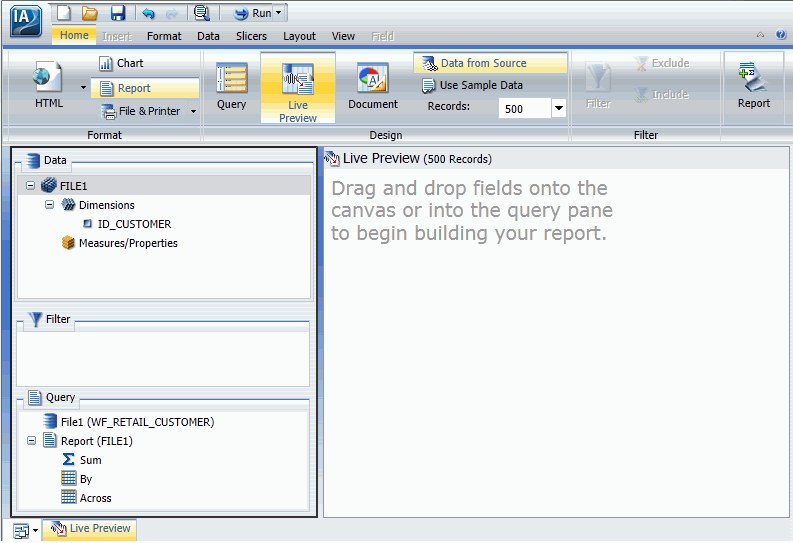Switch to Chart mode

(121, 63)
